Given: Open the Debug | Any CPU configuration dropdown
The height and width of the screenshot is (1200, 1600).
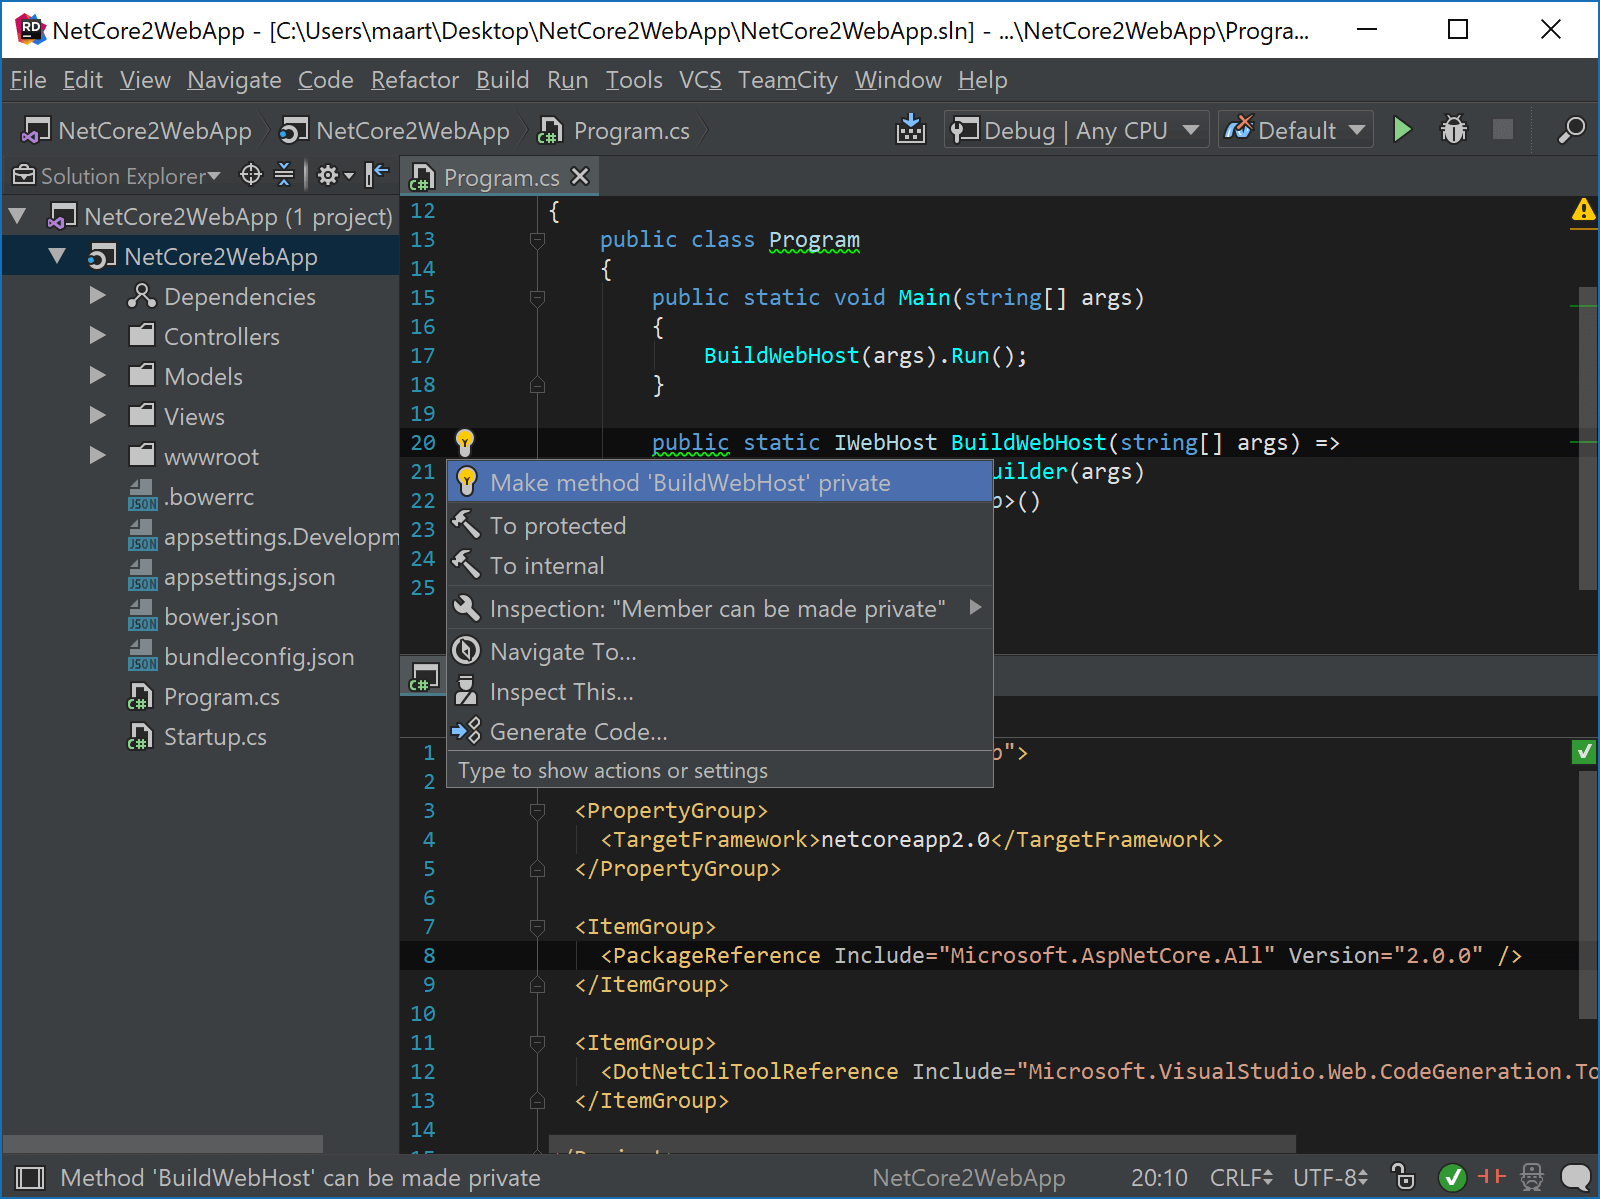Looking at the screenshot, I should click(x=1076, y=130).
